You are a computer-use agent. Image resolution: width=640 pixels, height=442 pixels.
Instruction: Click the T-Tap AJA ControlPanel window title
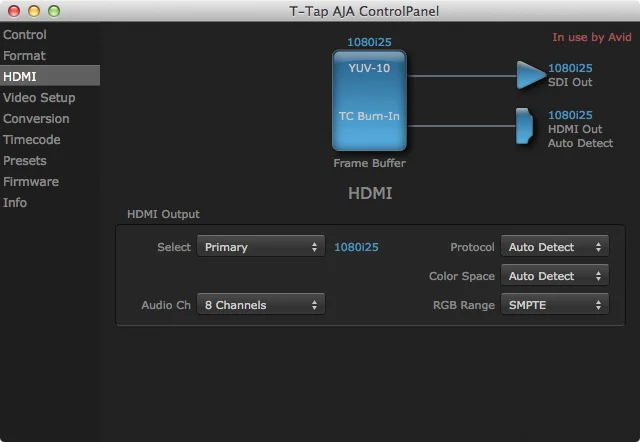click(x=364, y=11)
